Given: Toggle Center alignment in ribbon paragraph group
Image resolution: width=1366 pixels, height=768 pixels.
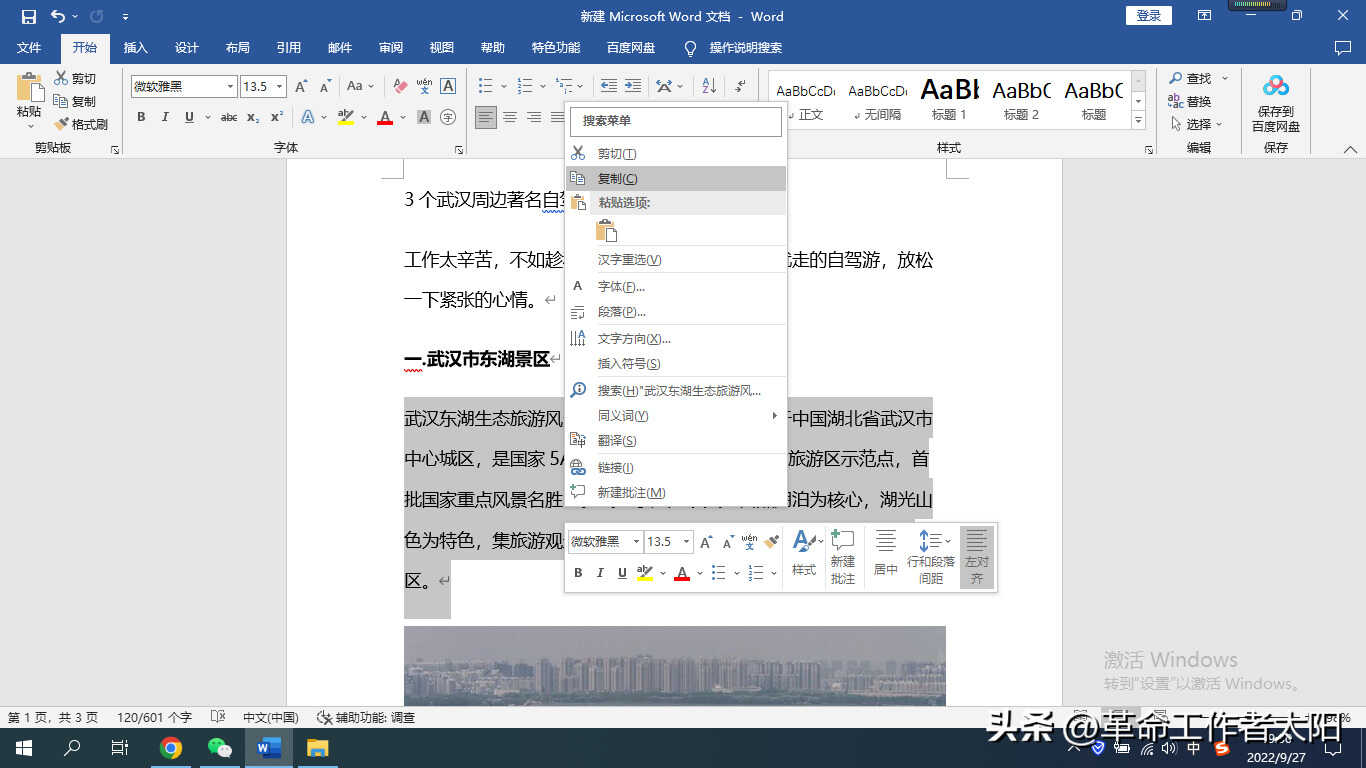Looking at the screenshot, I should pyautogui.click(x=510, y=117).
